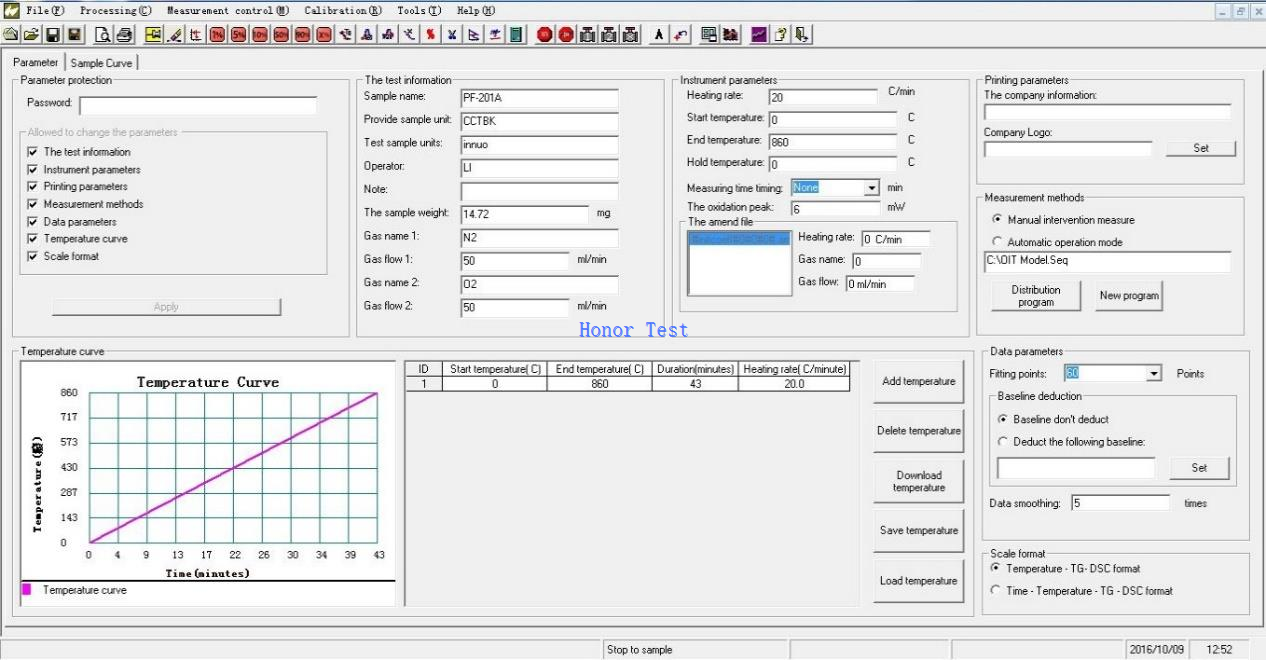1266x660 pixels.
Task: Toggle the Scale format checkbox
Action: (x=32, y=256)
